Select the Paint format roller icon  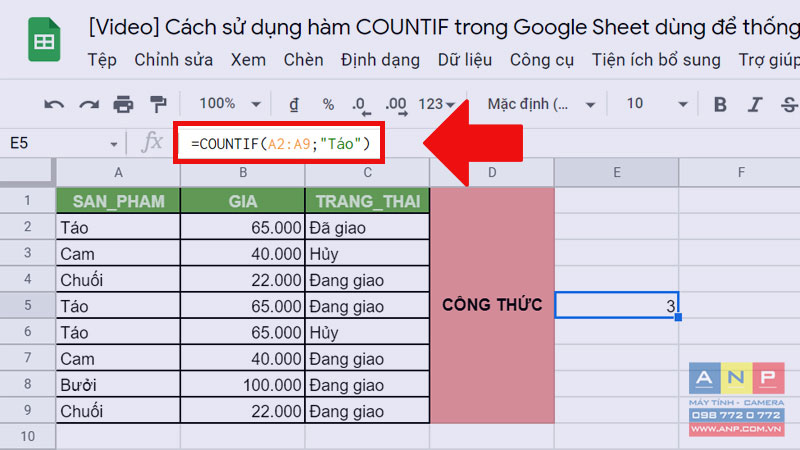(158, 104)
